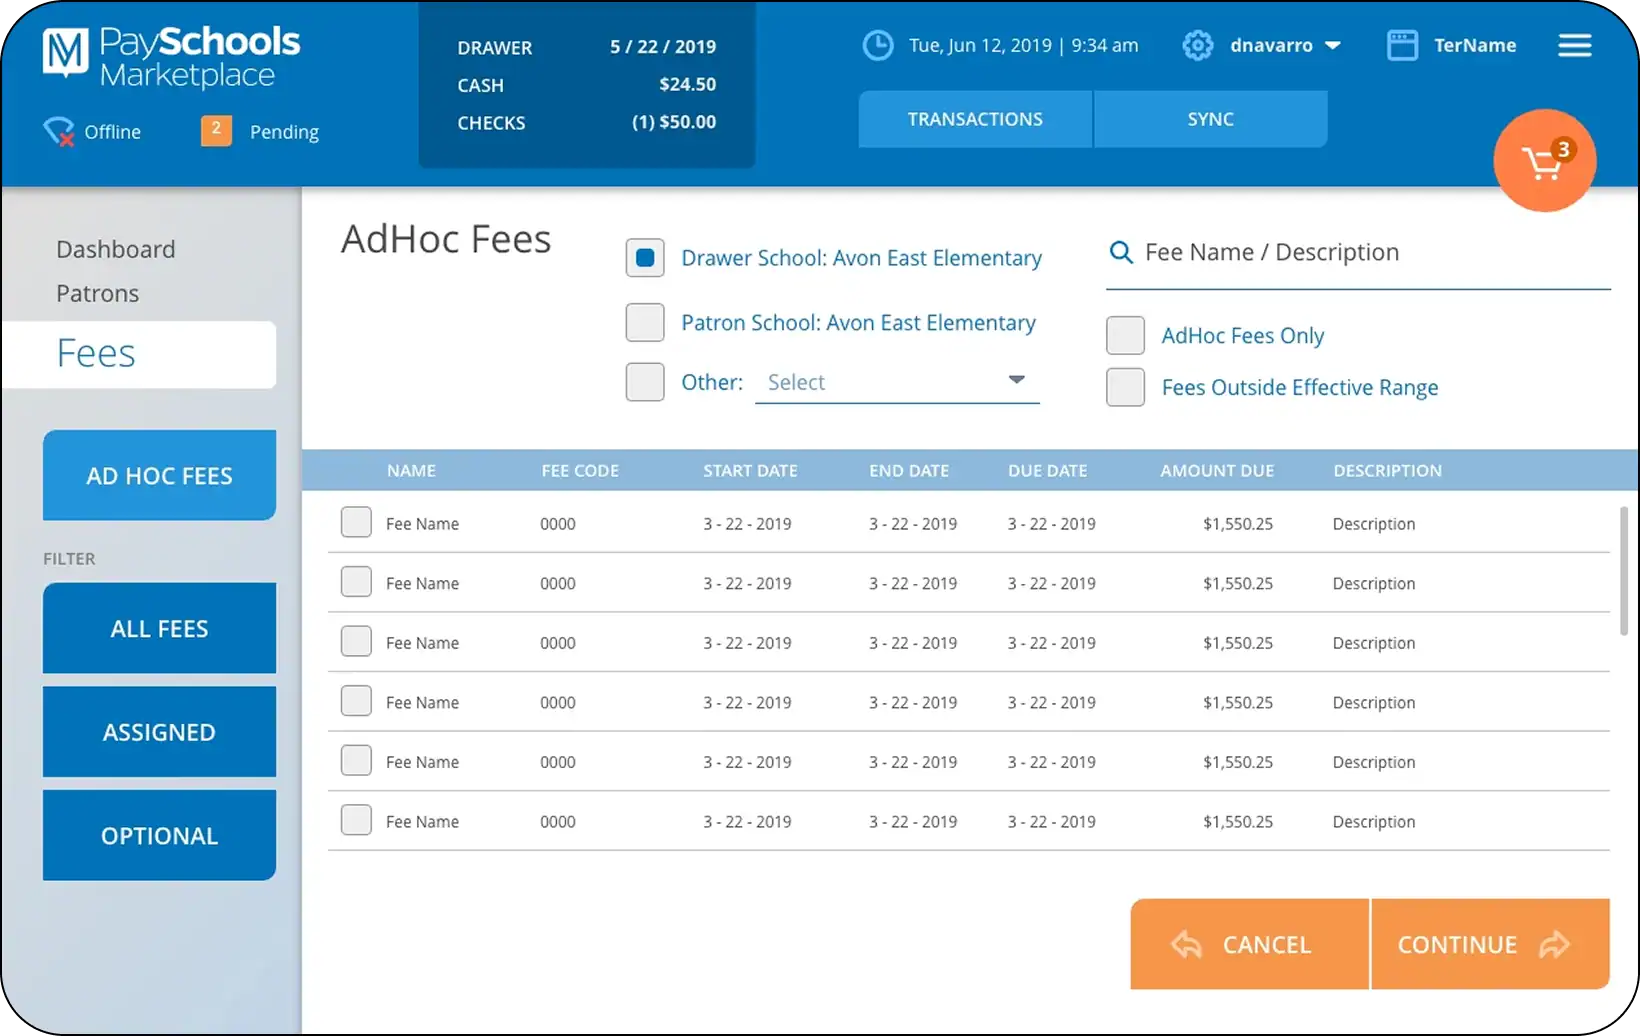Click the settings gear icon beside dnavarro
The image size is (1640, 1036).
[x=1197, y=46]
